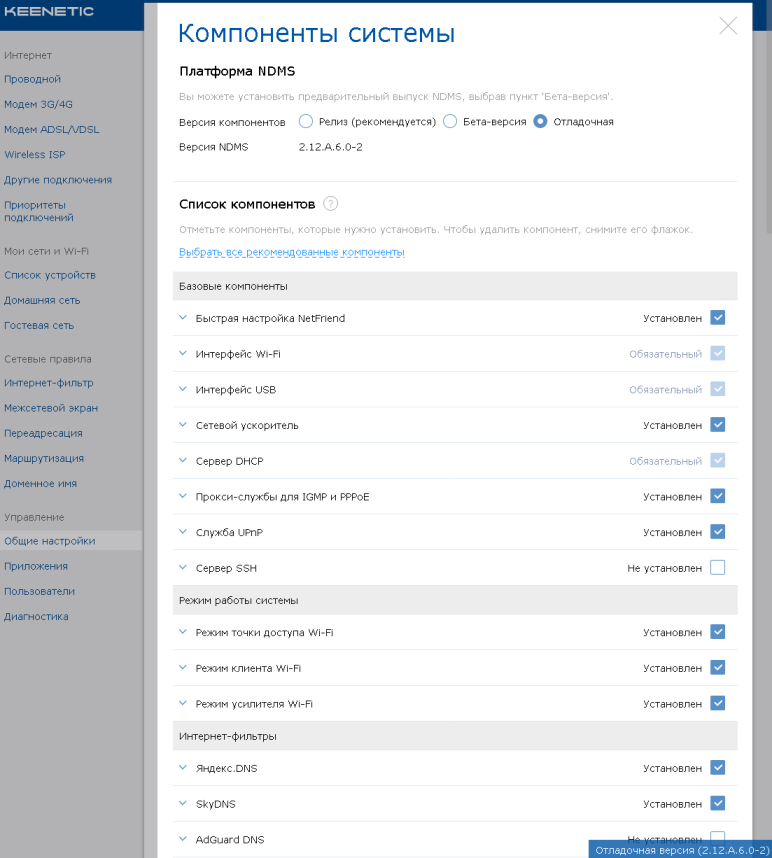The width and height of the screenshot is (772, 858).
Task: Click the help icon next to Список компонентов
Action: [x=330, y=204]
